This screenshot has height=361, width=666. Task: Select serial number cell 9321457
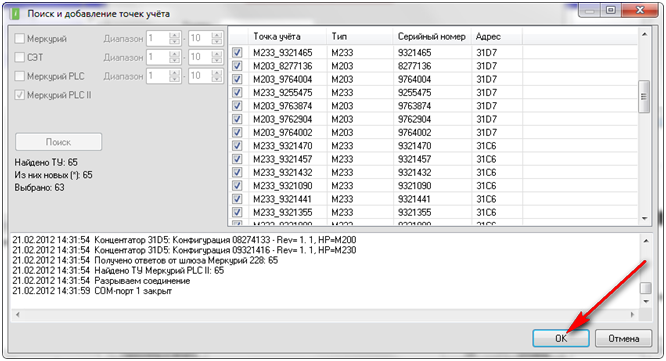415,159
